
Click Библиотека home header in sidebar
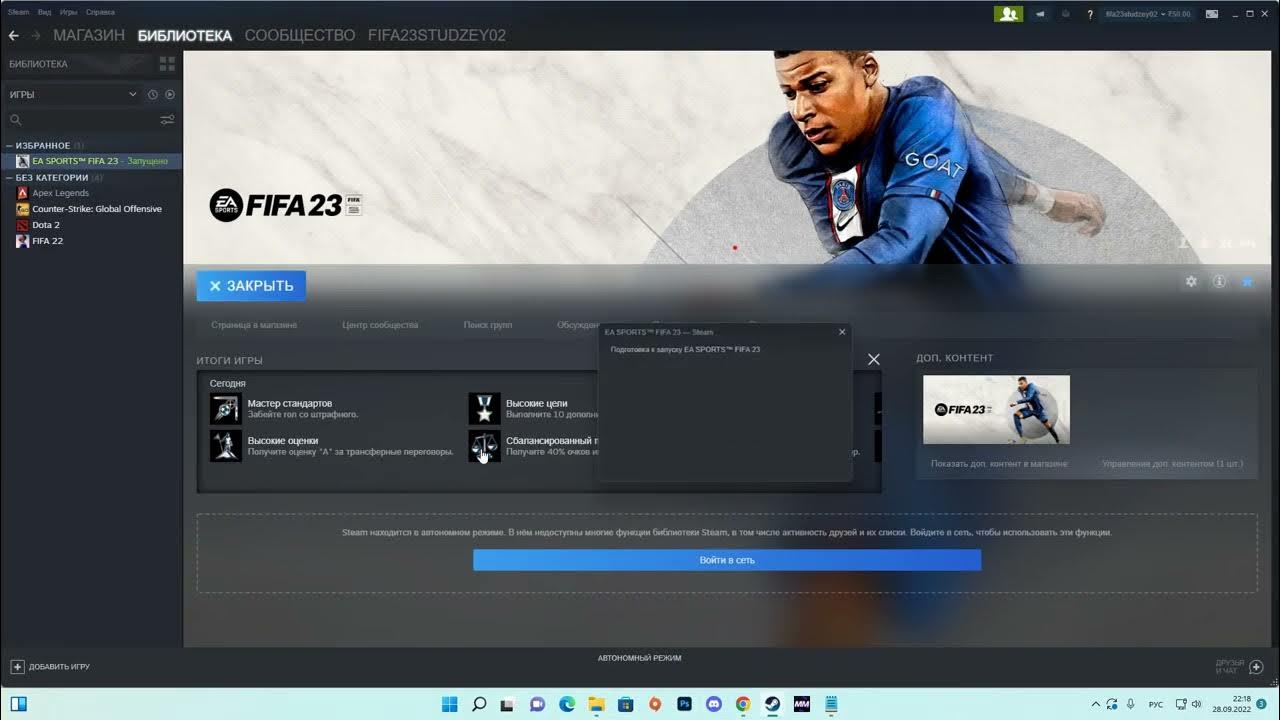[x=38, y=64]
